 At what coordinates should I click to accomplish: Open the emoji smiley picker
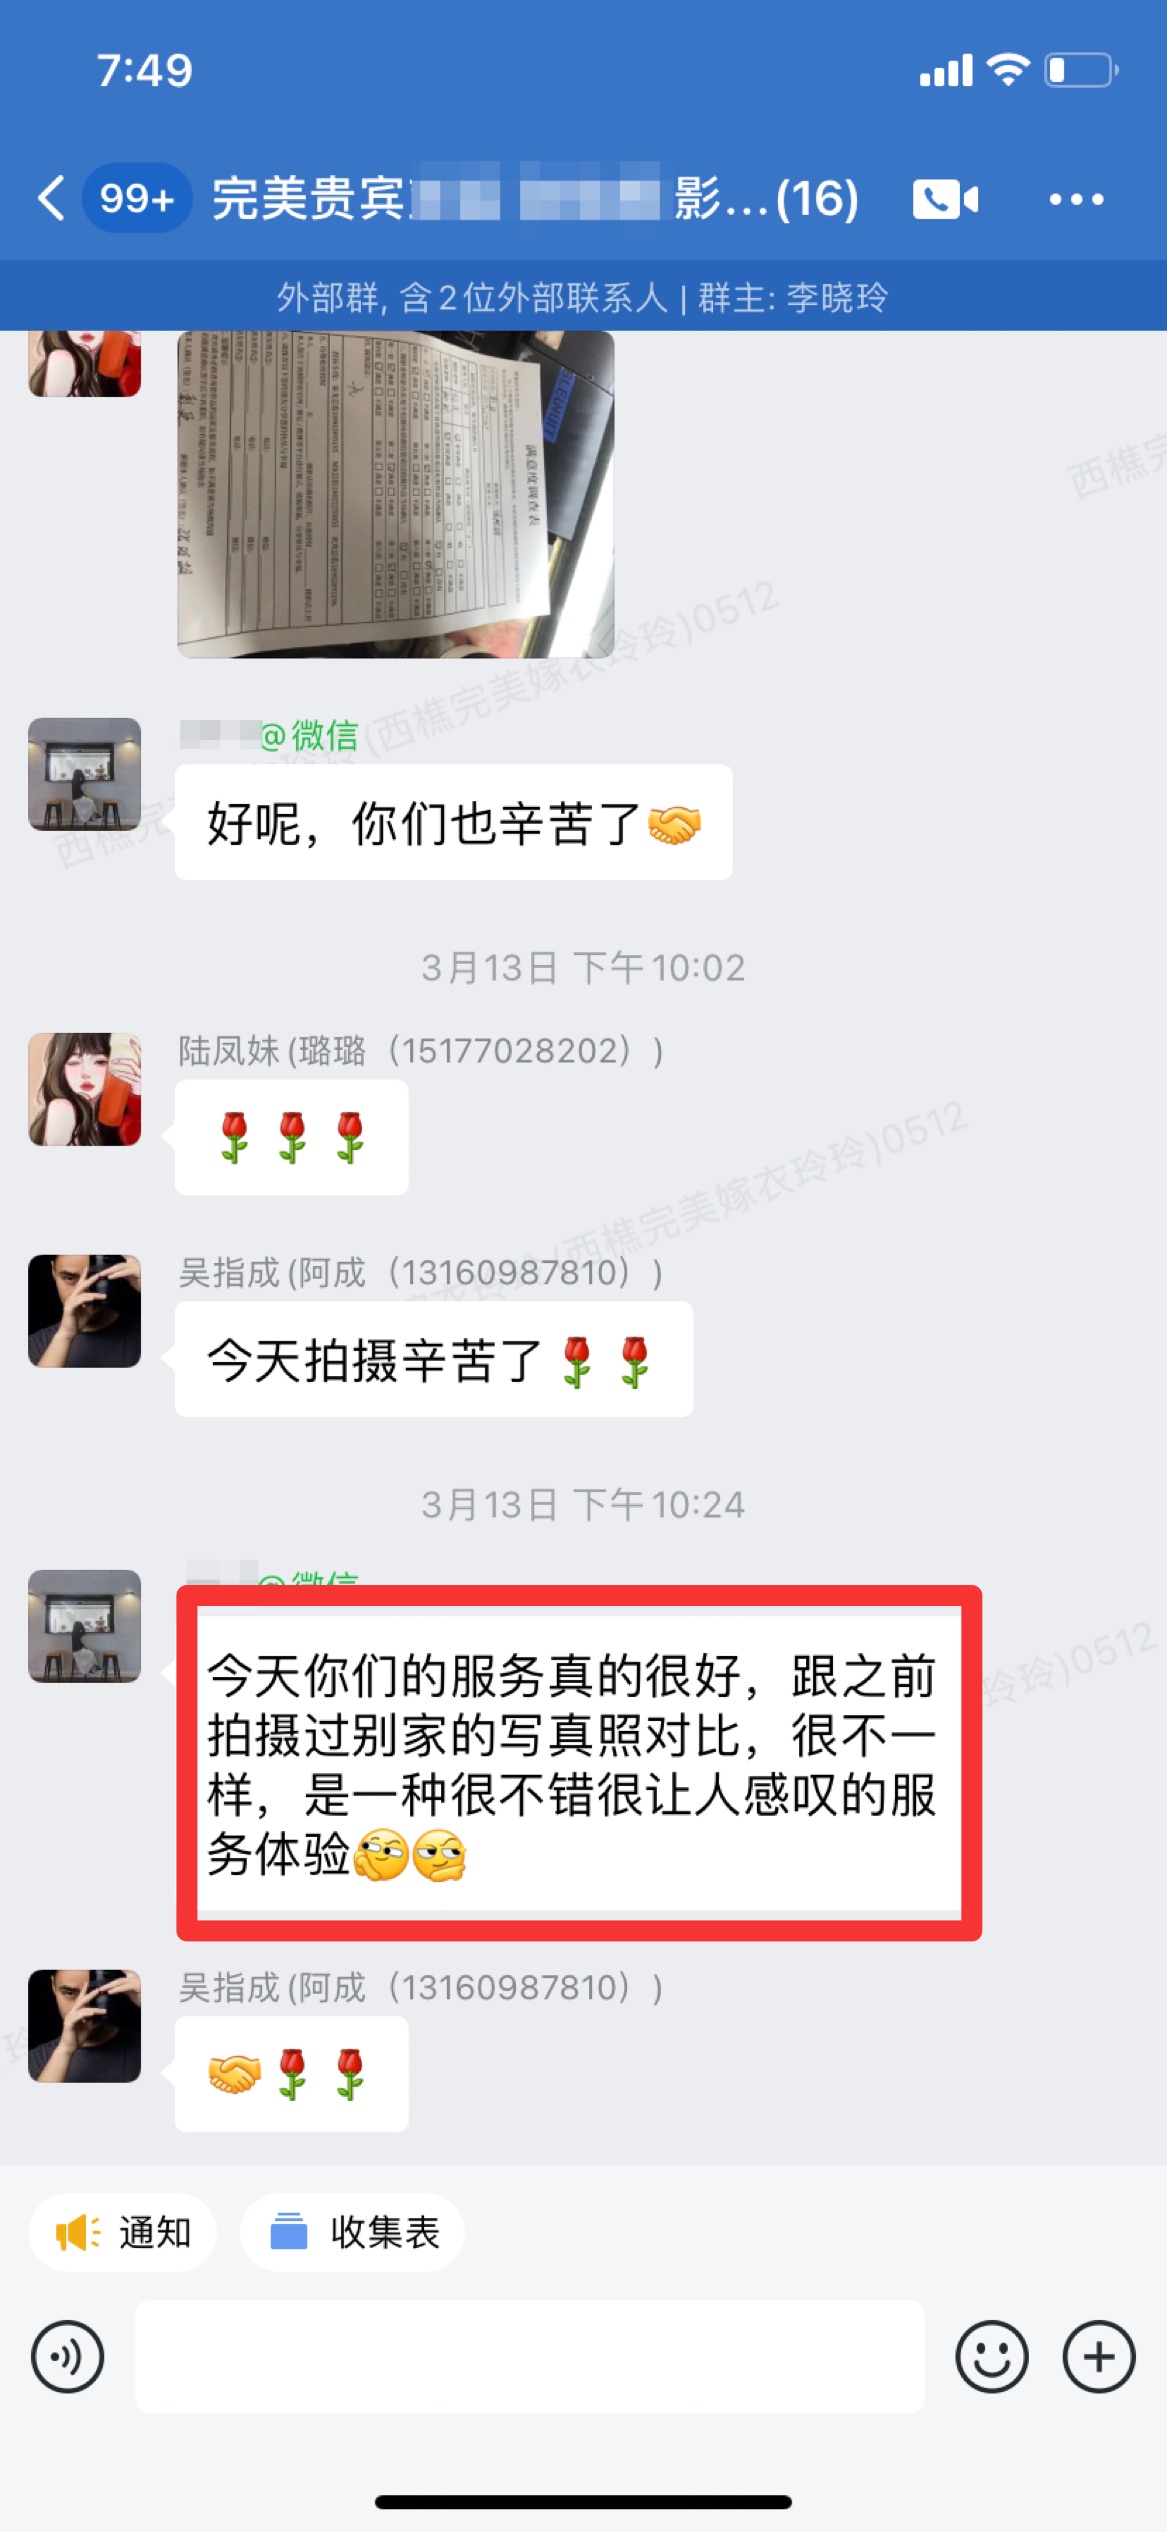tap(991, 2357)
